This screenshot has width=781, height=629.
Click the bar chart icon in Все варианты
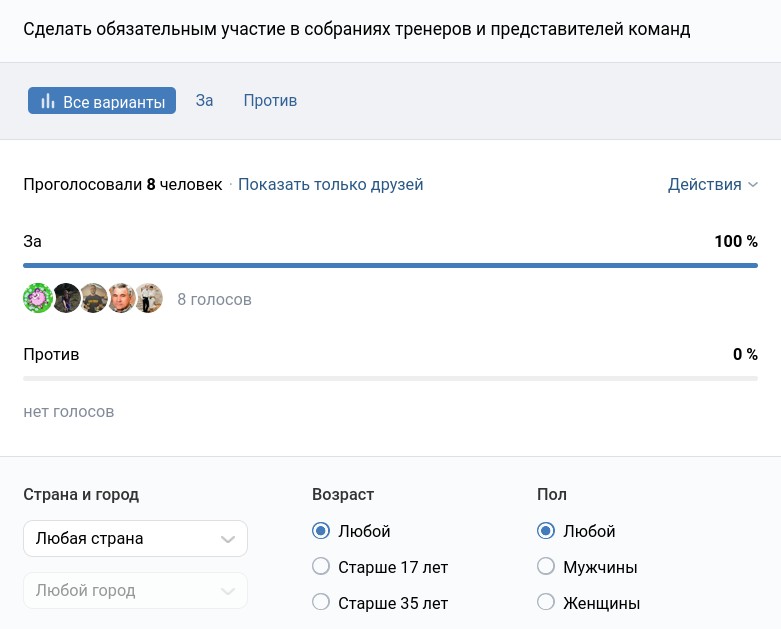point(47,101)
